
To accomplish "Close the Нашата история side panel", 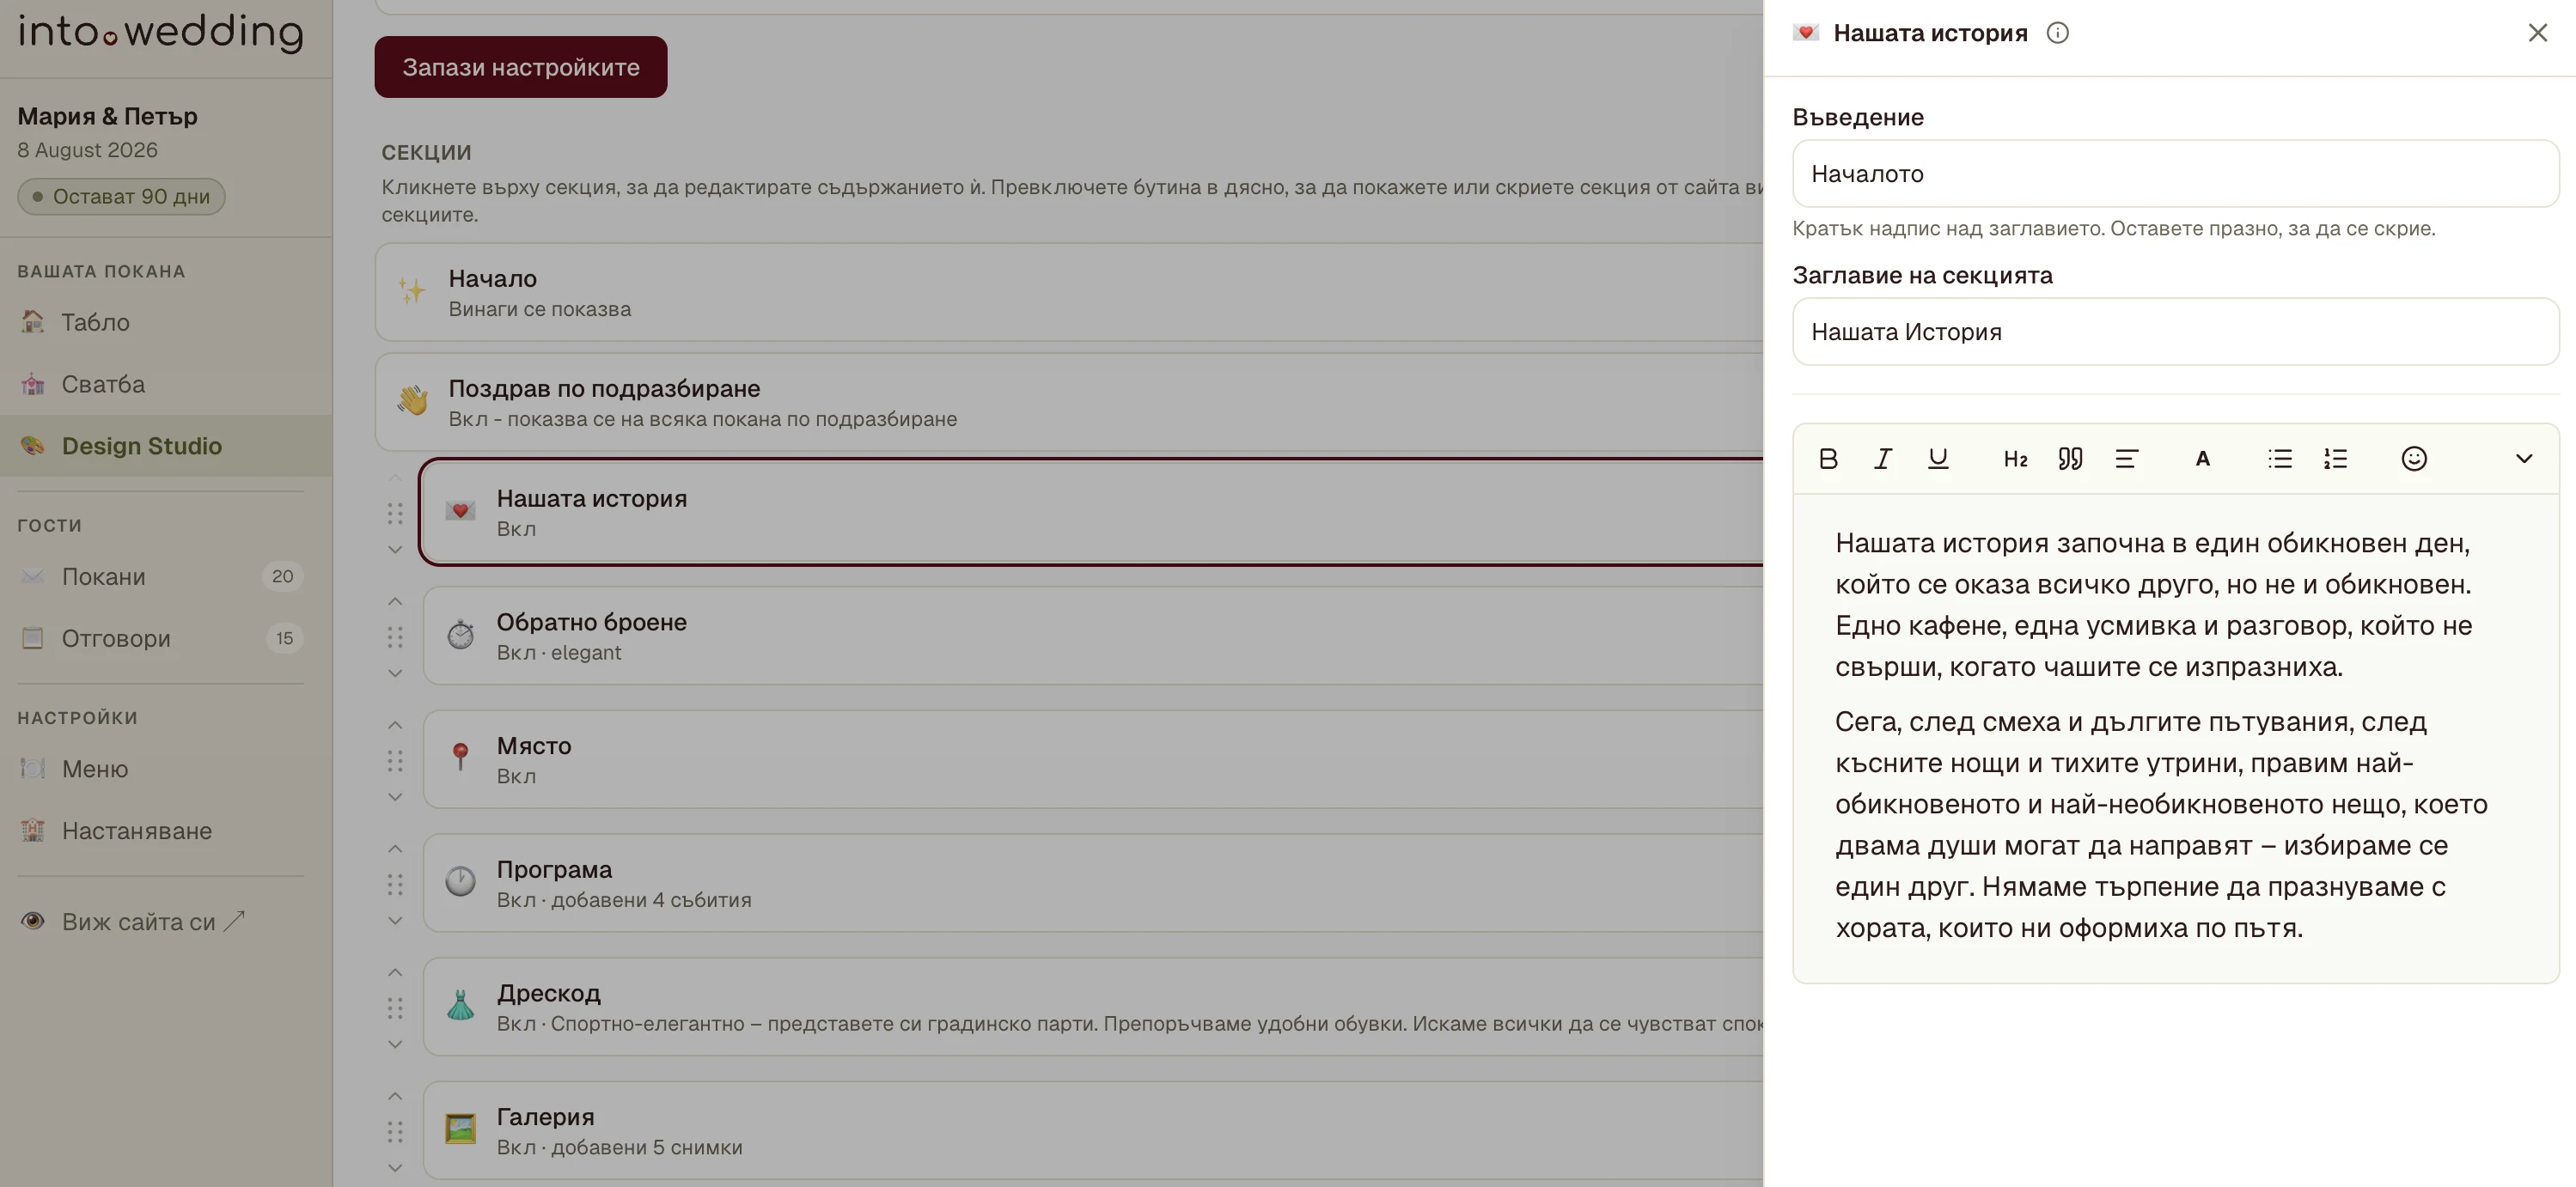I will 2538,33.
